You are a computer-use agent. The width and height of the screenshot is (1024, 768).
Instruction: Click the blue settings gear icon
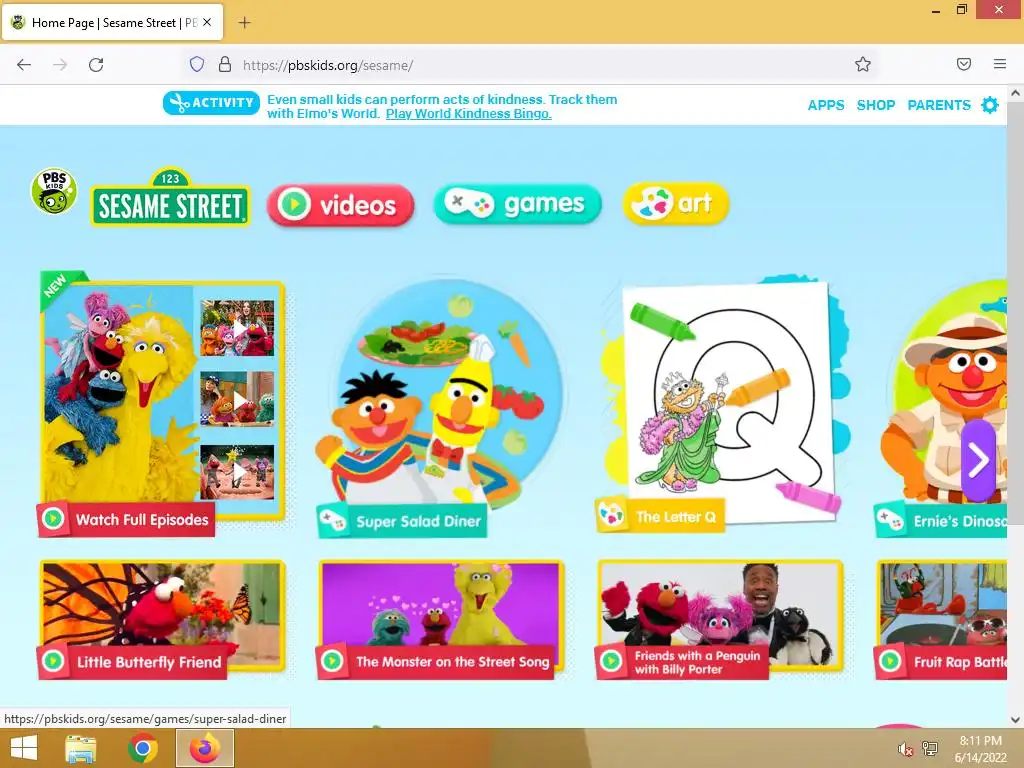tap(990, 105)
